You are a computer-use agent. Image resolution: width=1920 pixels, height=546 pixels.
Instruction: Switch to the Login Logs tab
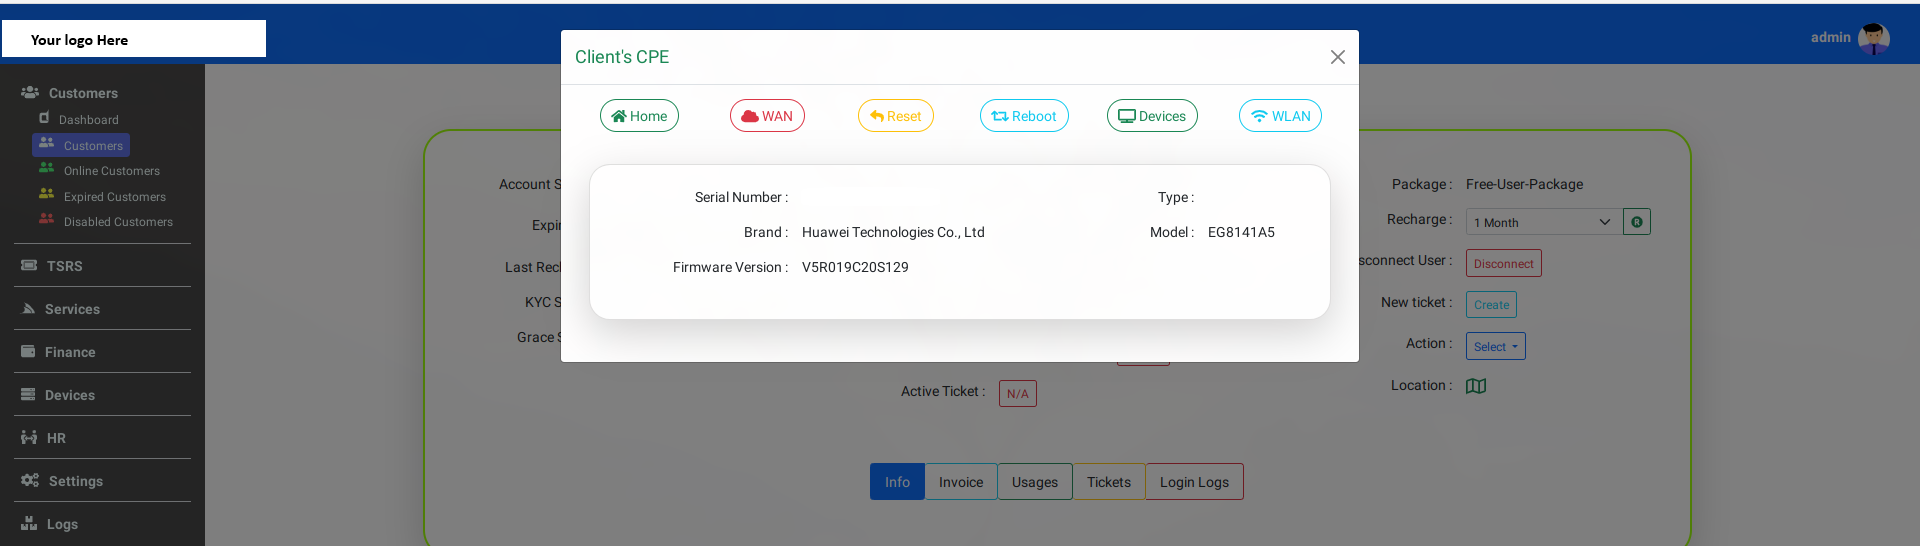[x=1194, y=482]
